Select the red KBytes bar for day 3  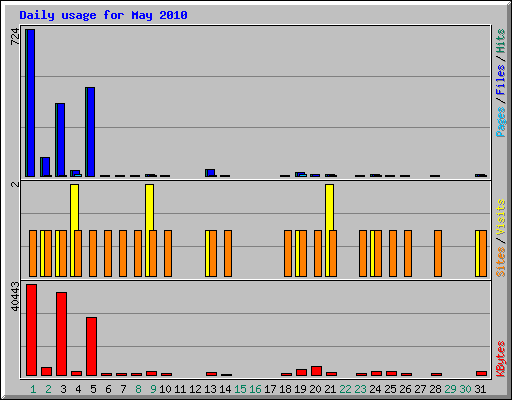pyautogui.click(x=62, y=334)
